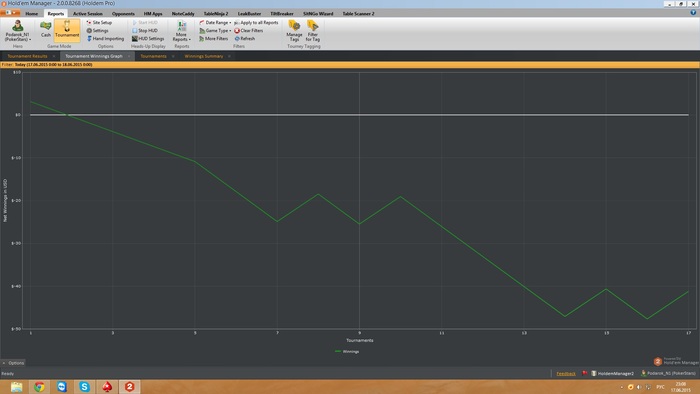Click the Winnings legend entry
This screenshot has height=394, width=700.
pos(347,352)
